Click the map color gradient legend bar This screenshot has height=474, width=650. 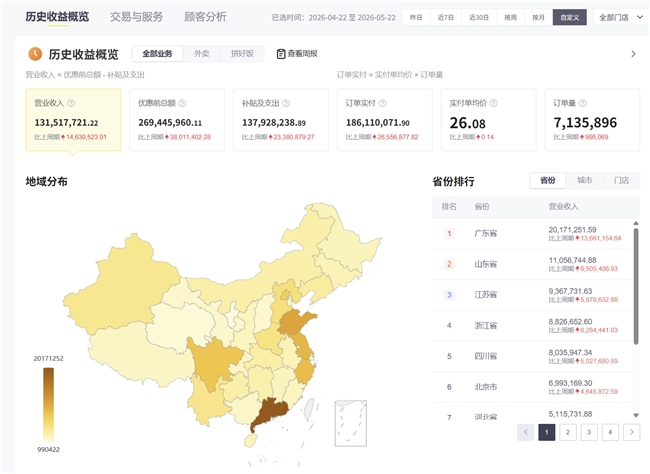[x=49, y=405]
